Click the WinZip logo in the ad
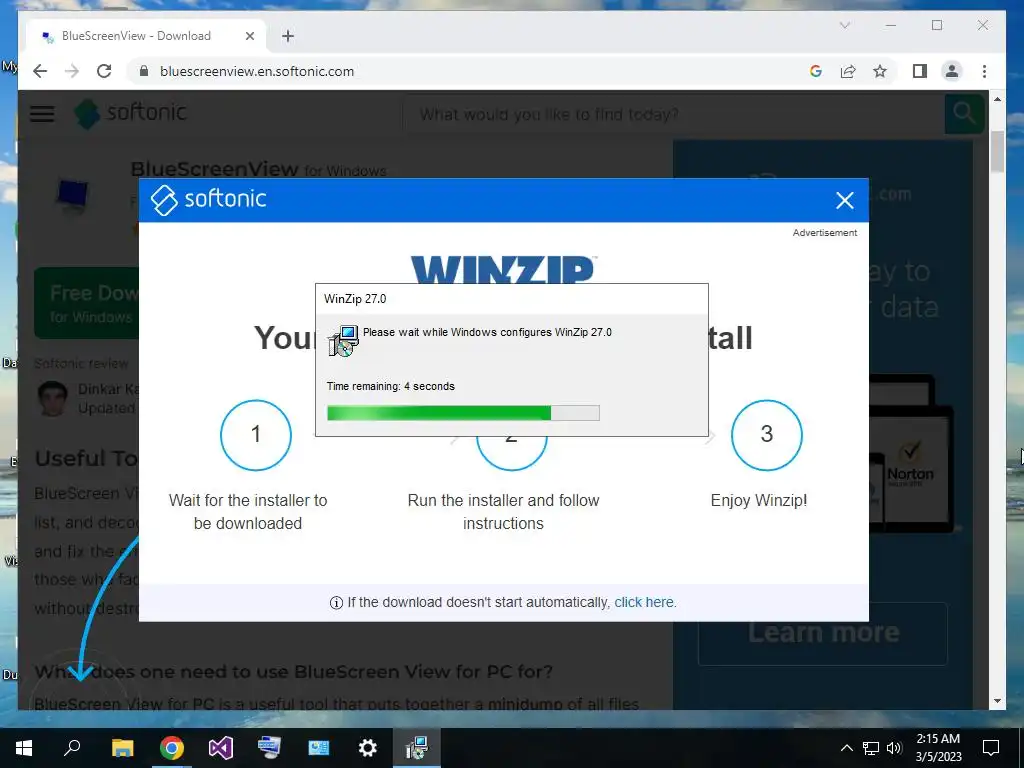This screenshot has height=768, width=1024. [503, 269]
